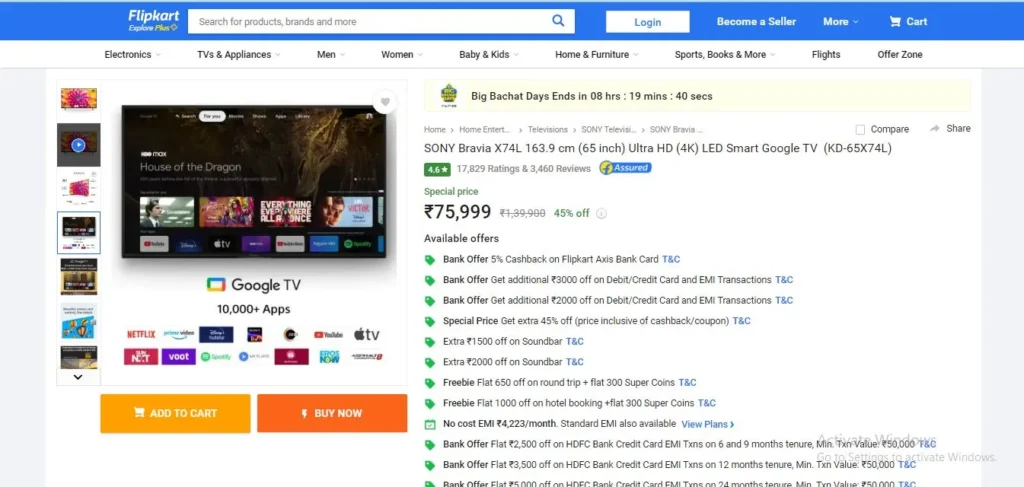This screenshot has height=487, width=1024.
Task: Go to Home Entertainment breadcrumb
Action: pos(485,129)
